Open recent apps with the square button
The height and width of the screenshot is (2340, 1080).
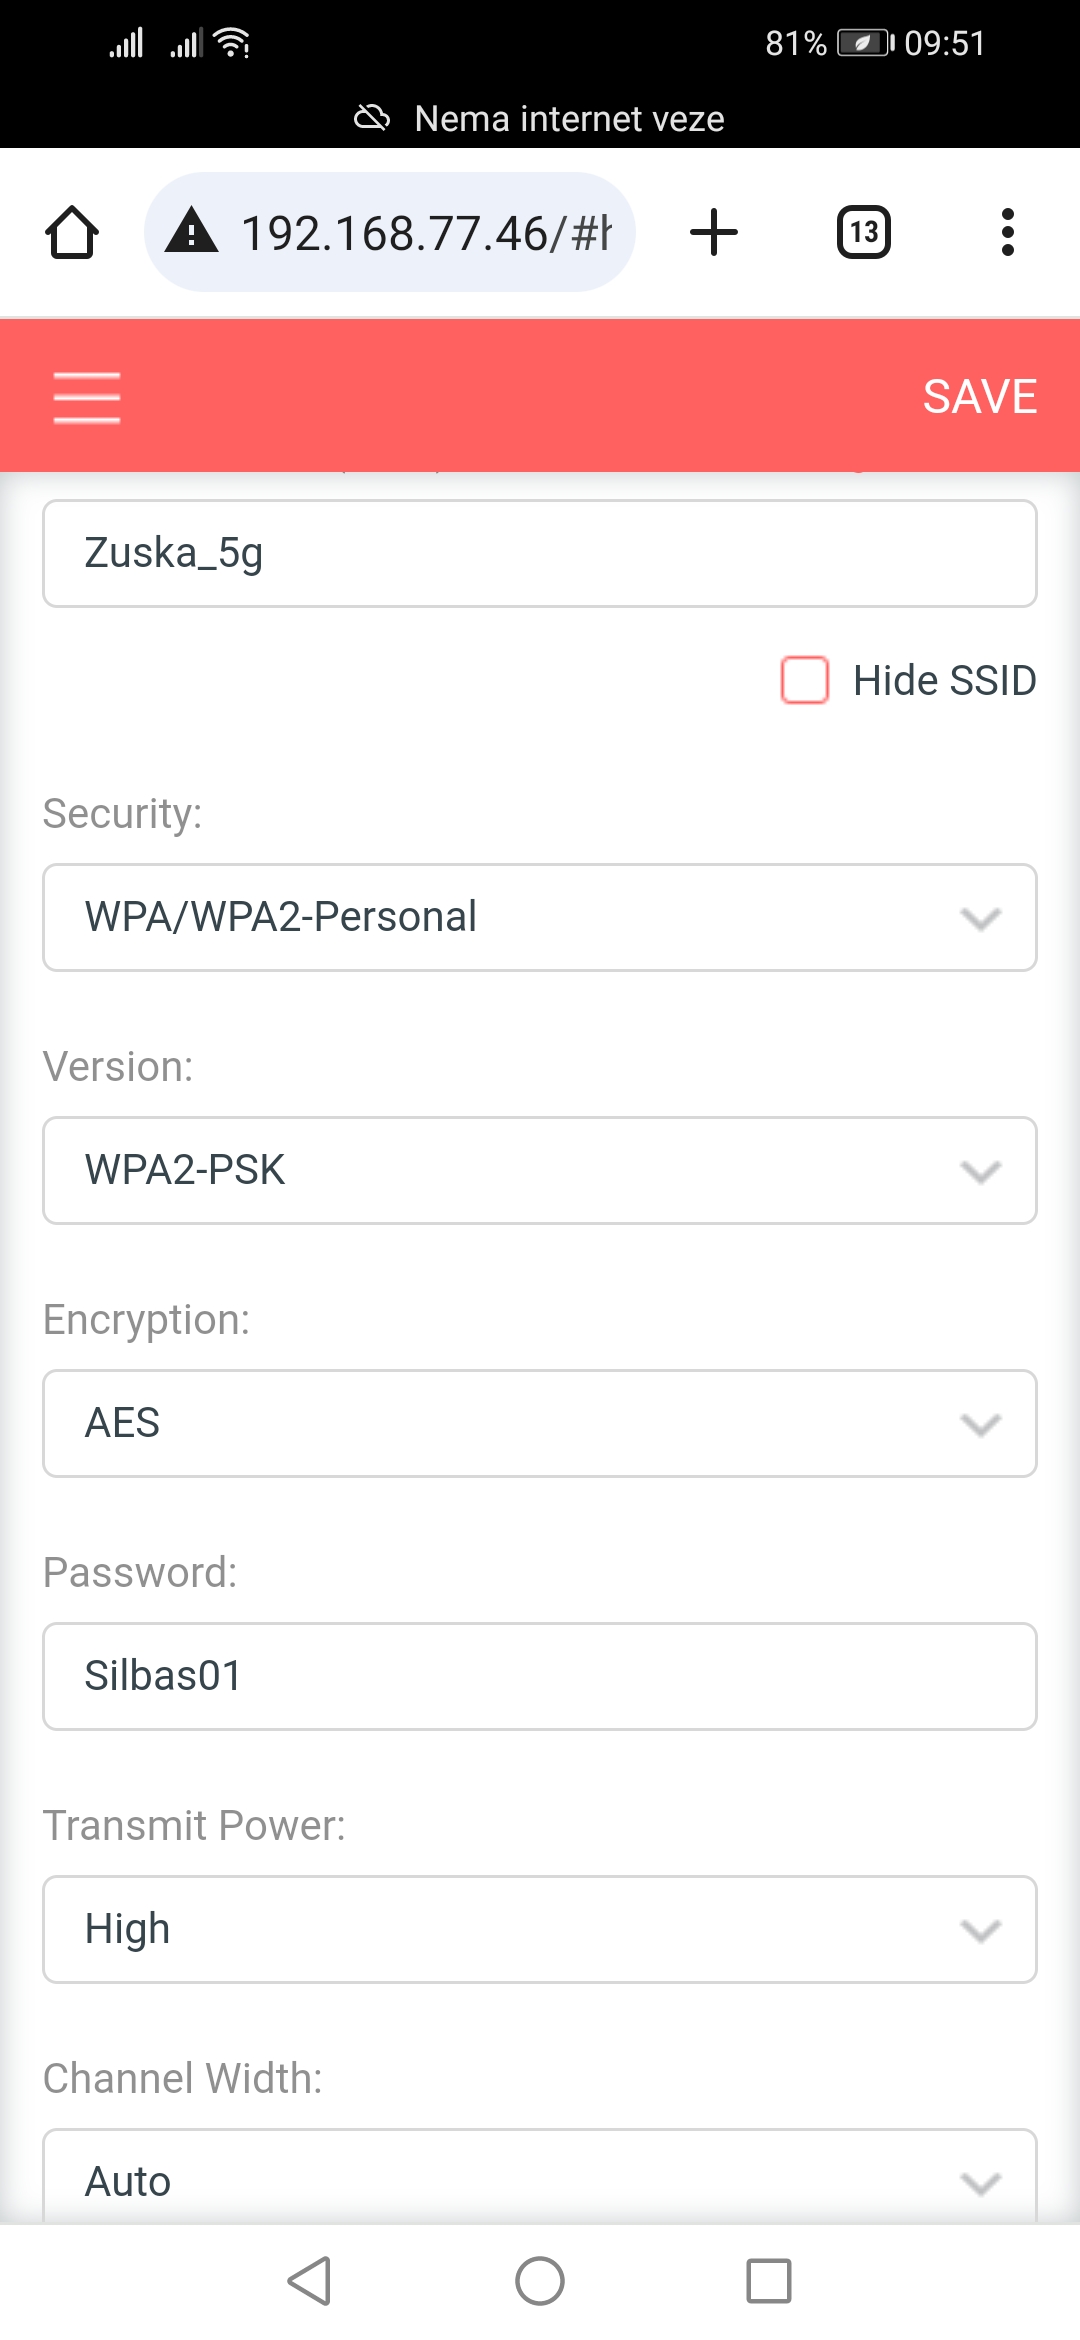pos(768,2281)
